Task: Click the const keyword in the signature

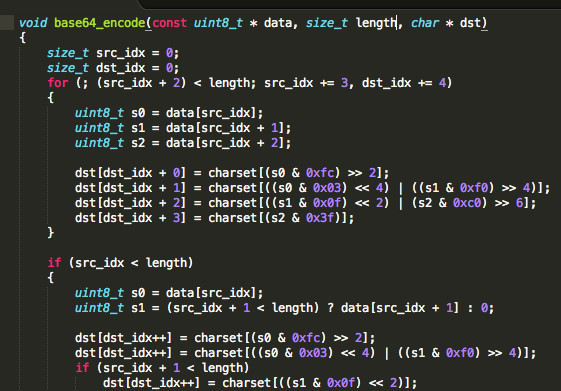Action: pos(170,23)
